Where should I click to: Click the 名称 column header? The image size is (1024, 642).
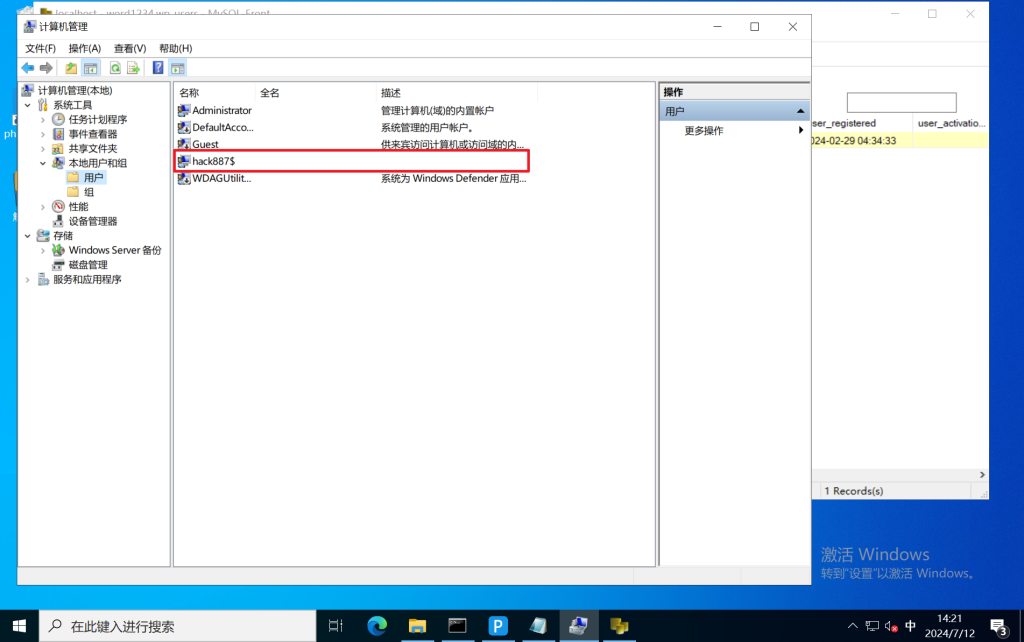pos(189,93)
